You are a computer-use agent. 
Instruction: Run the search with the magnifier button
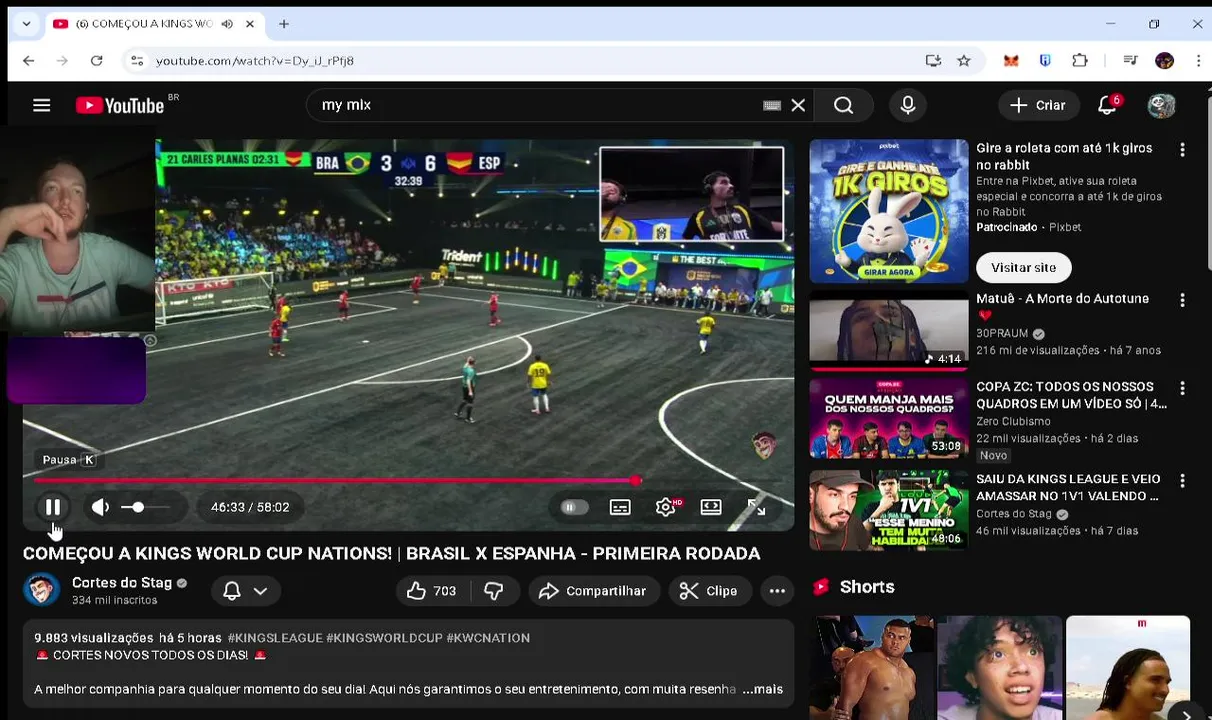pos(843,105)
